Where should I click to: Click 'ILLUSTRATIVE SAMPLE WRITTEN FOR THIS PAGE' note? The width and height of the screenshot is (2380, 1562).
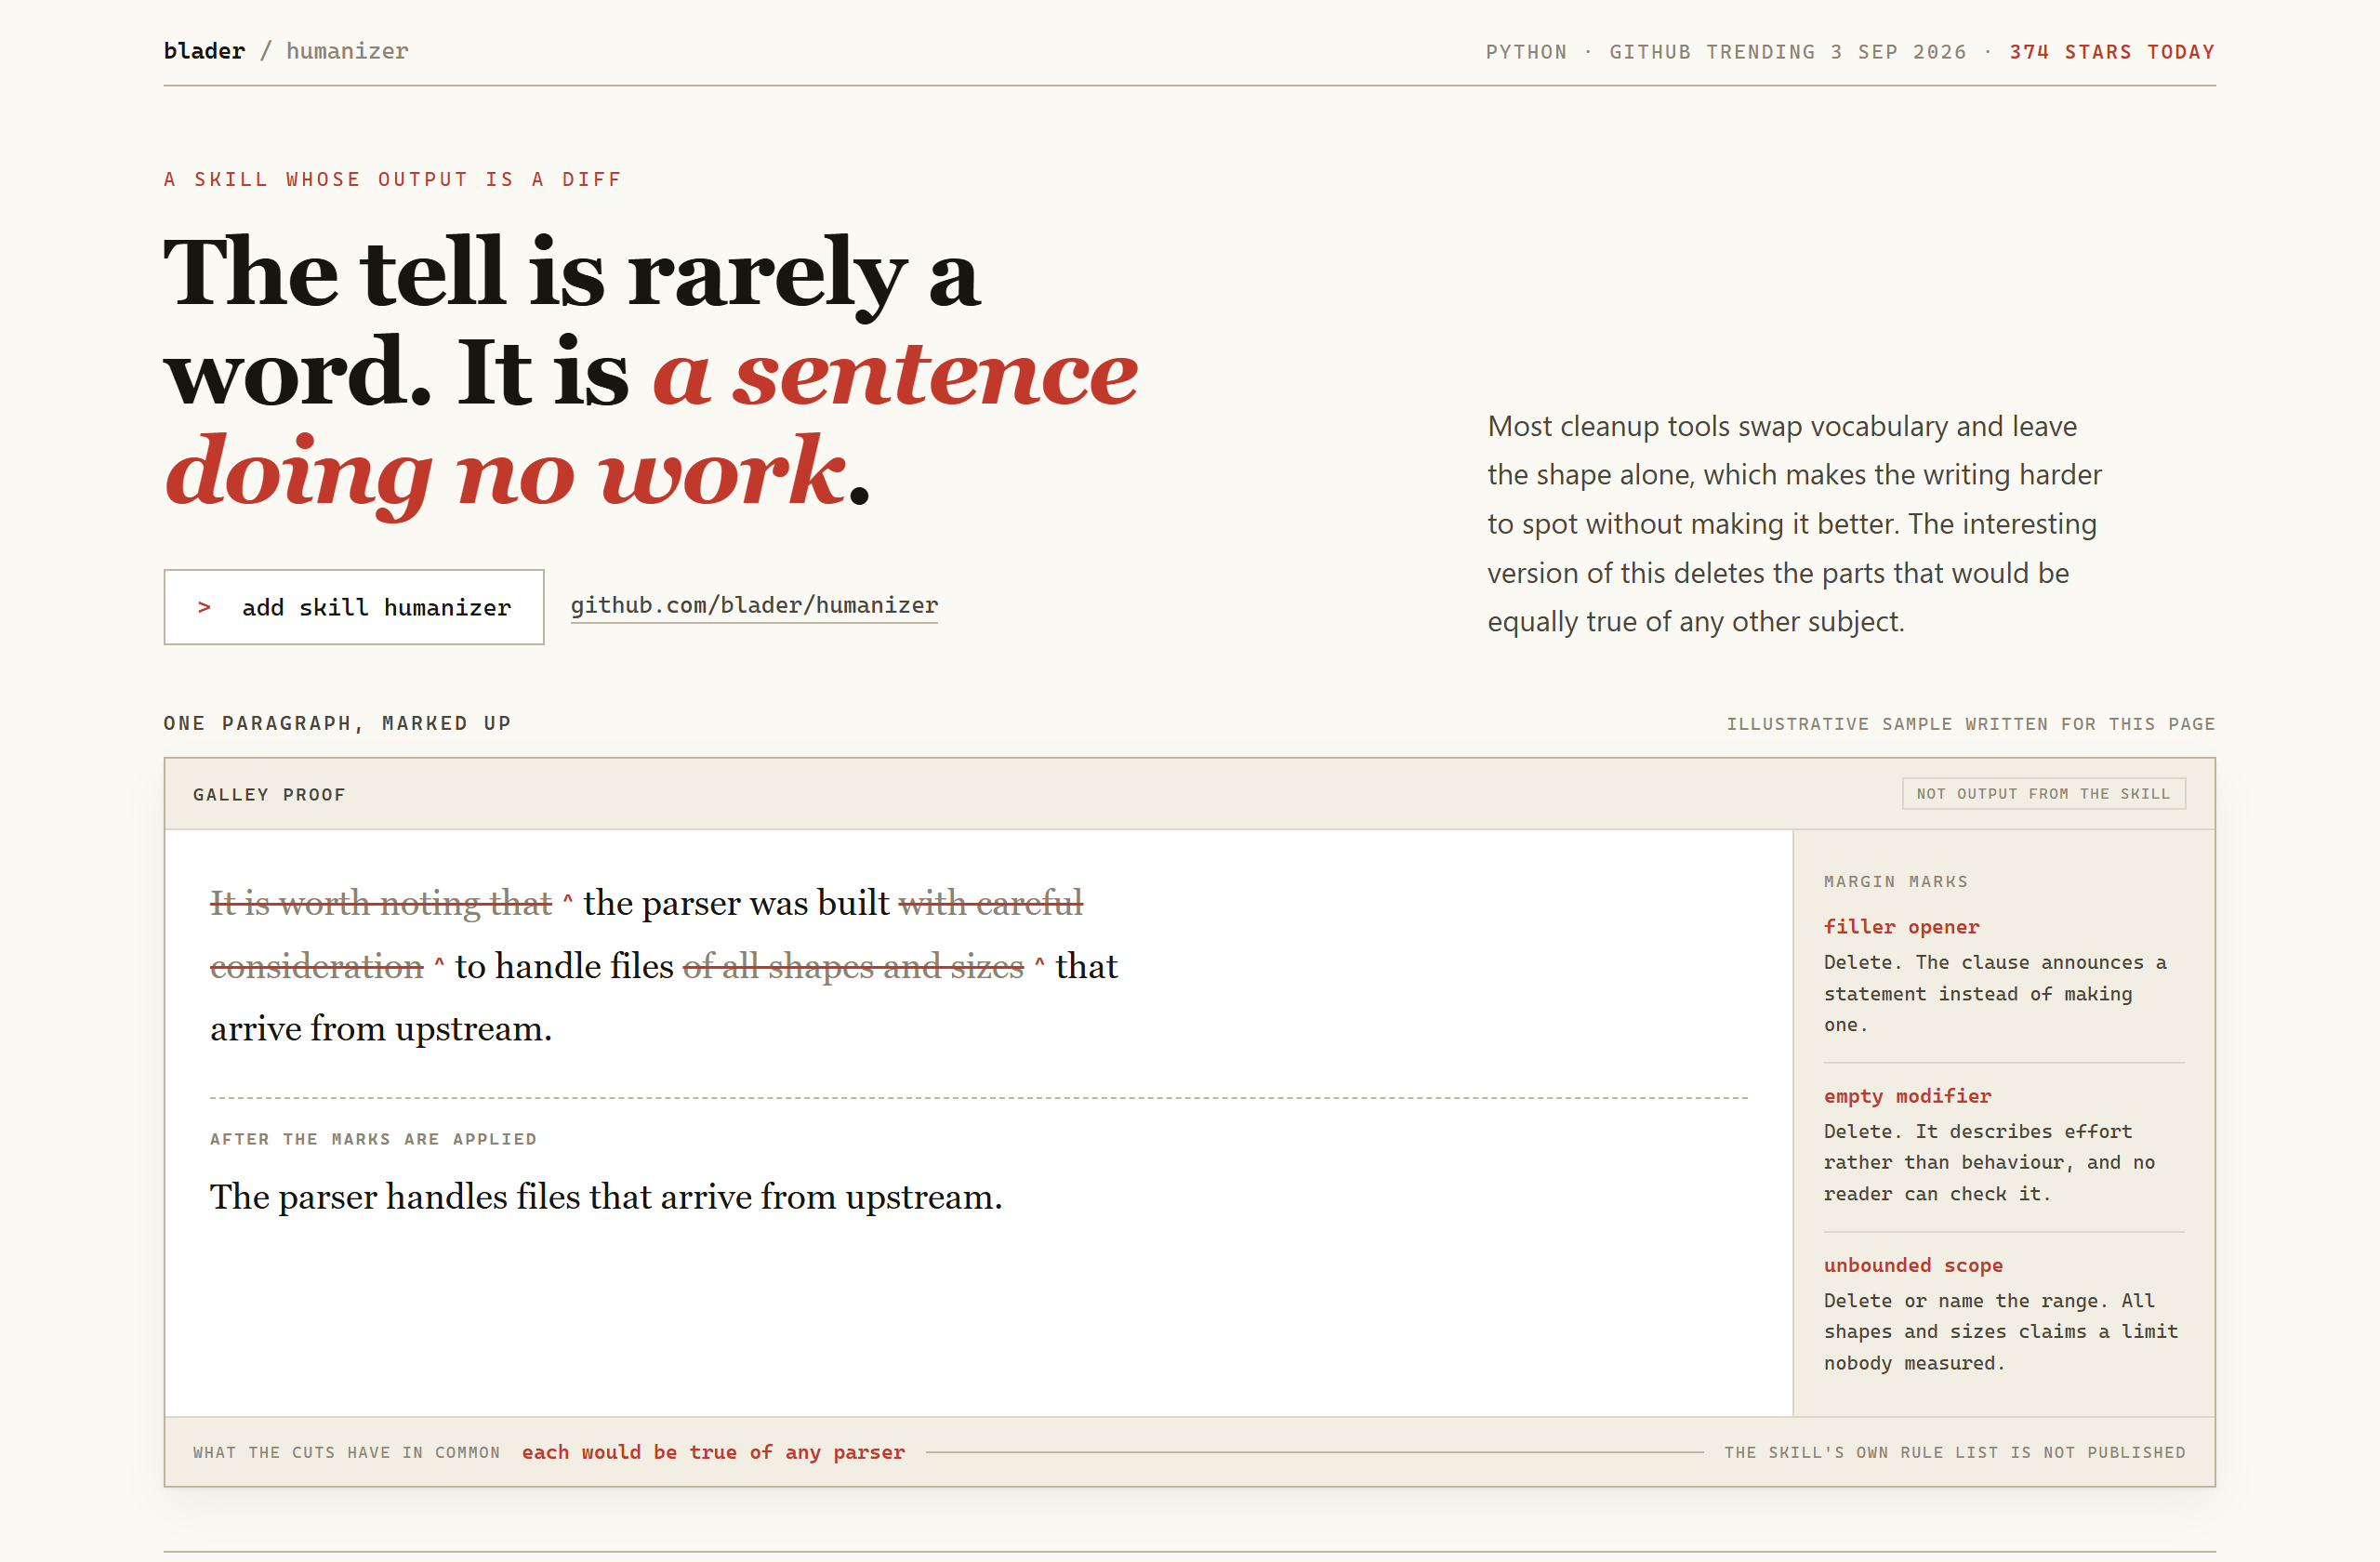(x=1970, y=724)
